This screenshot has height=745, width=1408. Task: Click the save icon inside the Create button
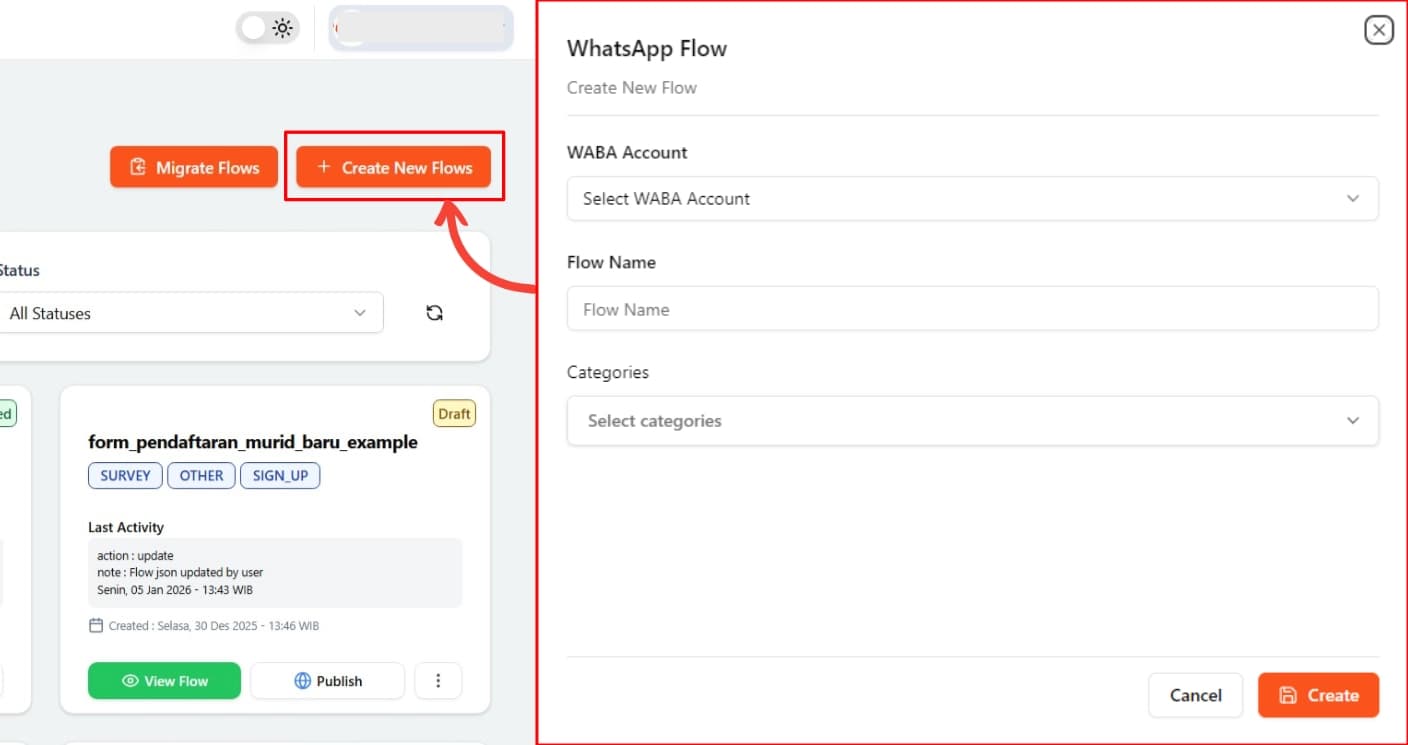(1290, 695)
